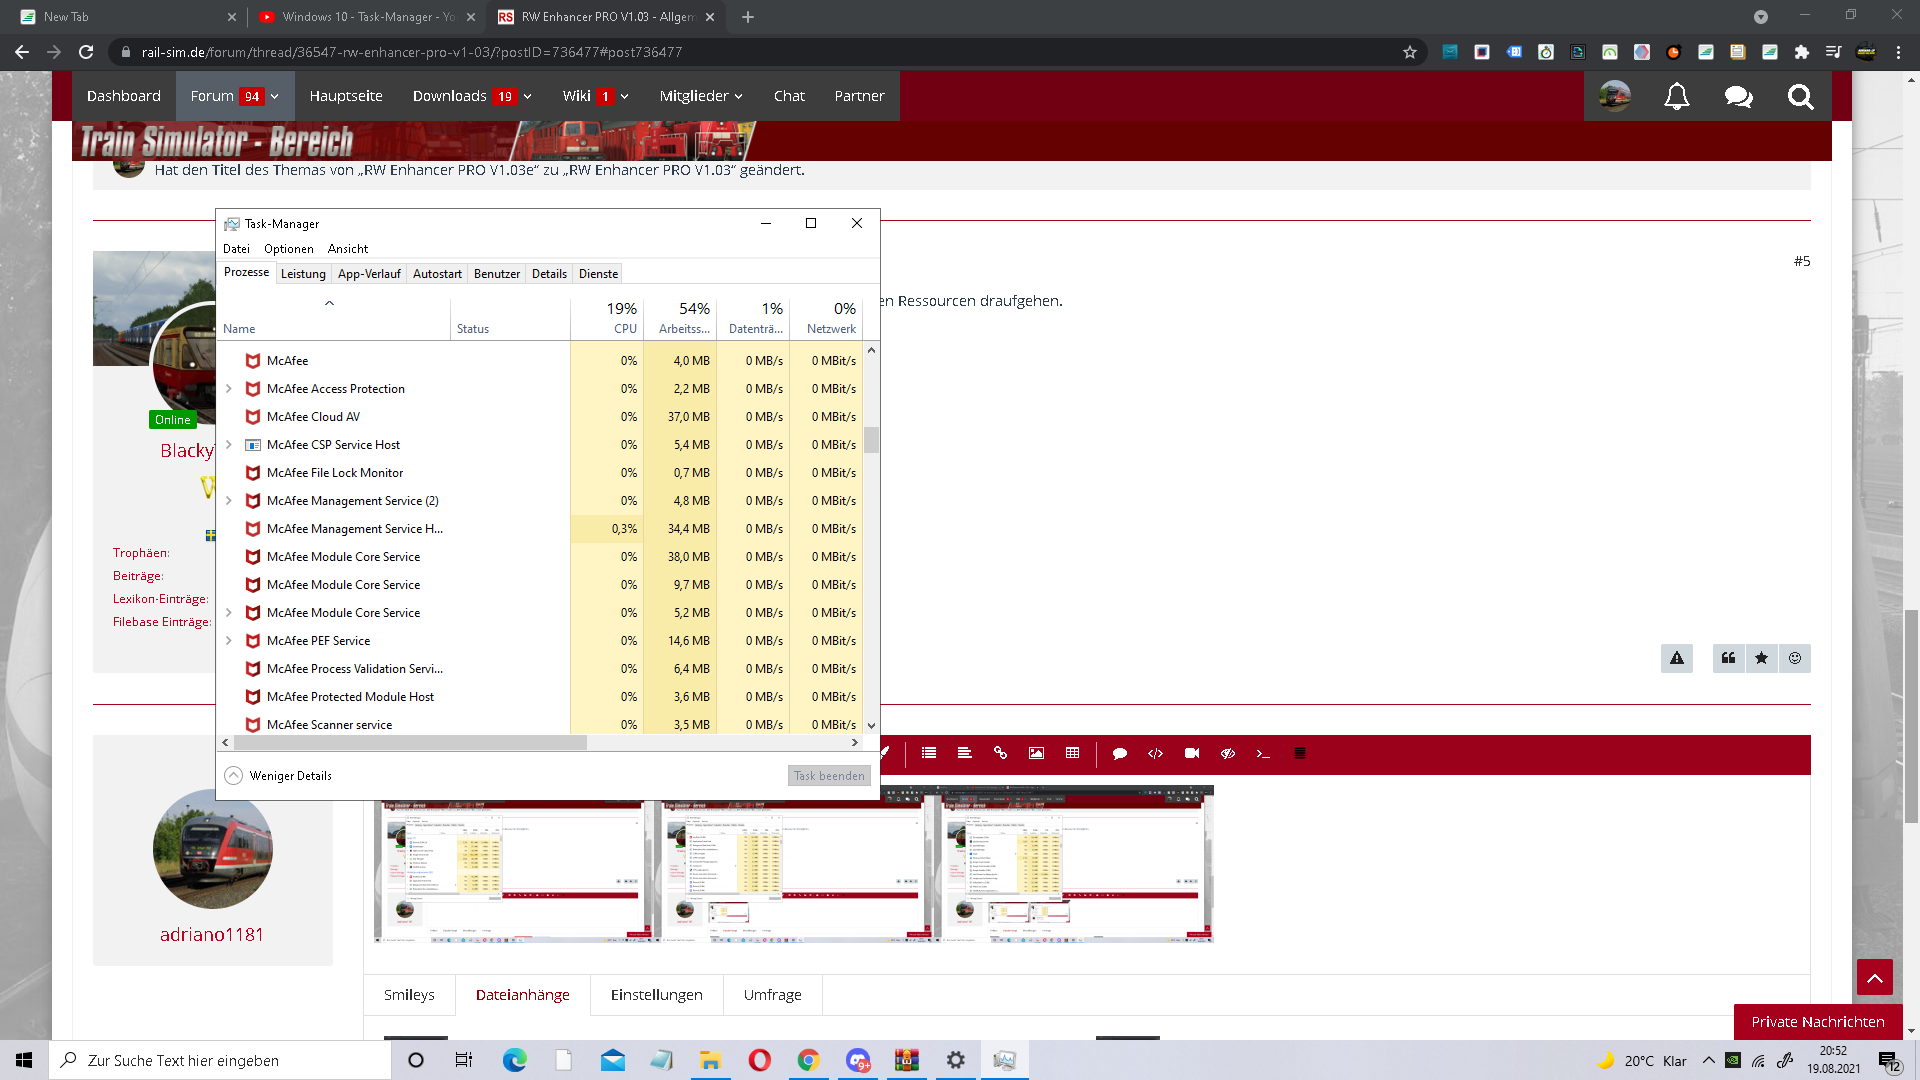Image resolution: width=1920 pixels, height=1080 pixels.
Task: Insert media with the video camera icon
Action: pyautogui.click(x=1191, y=753)
